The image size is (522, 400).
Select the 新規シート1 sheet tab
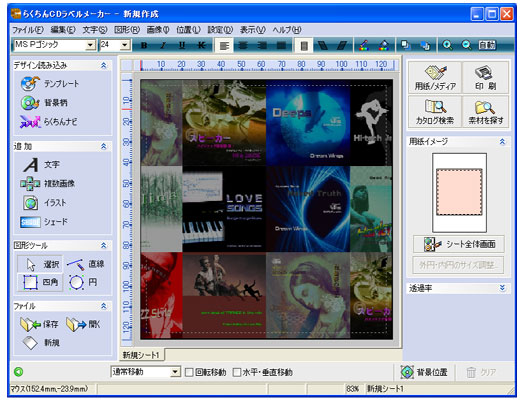point(141,355)
